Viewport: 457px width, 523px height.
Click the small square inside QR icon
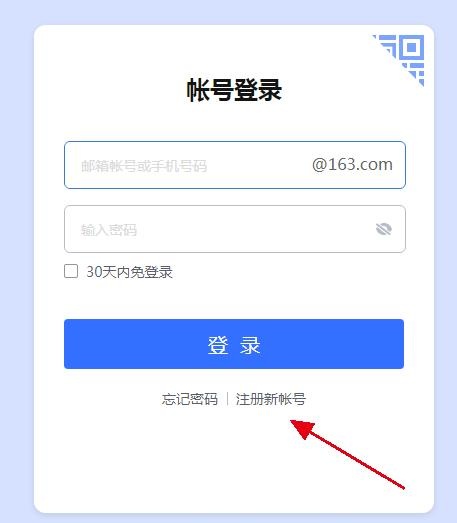click(x=412, y=47)
